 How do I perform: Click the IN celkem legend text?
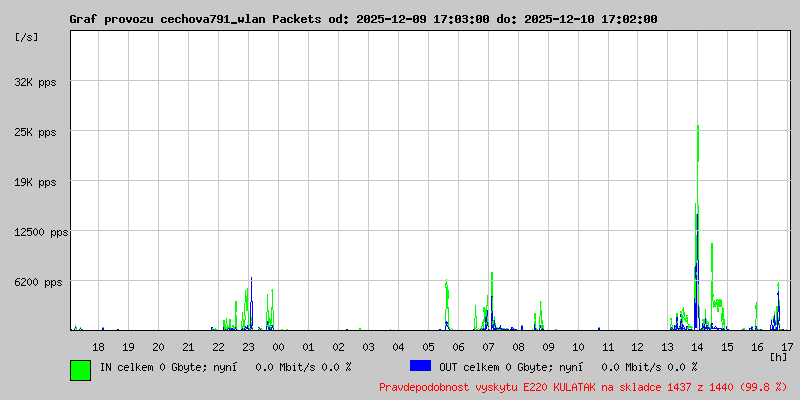226,366
